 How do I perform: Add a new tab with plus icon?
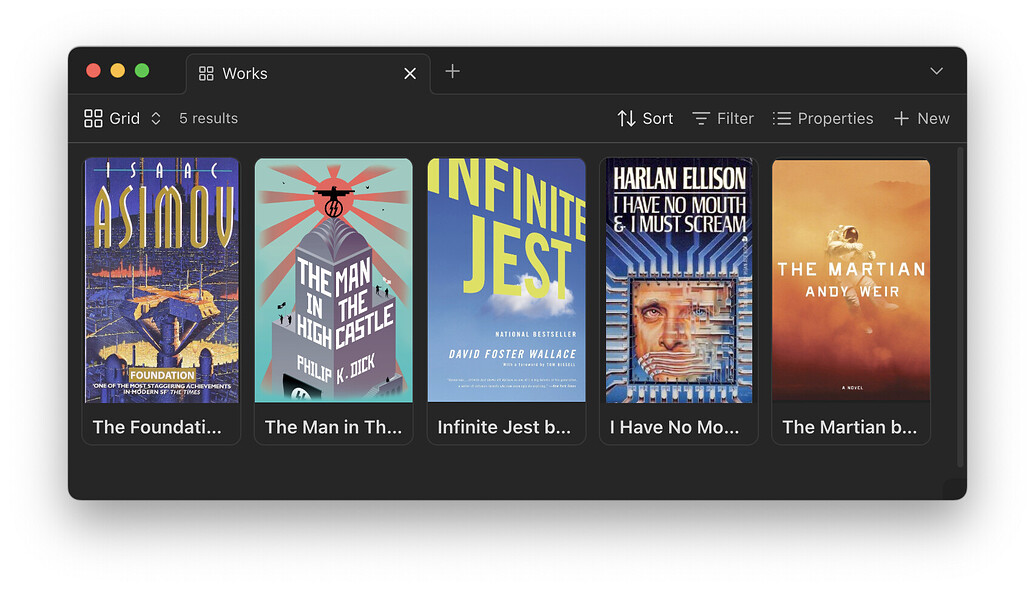point(452,71)
